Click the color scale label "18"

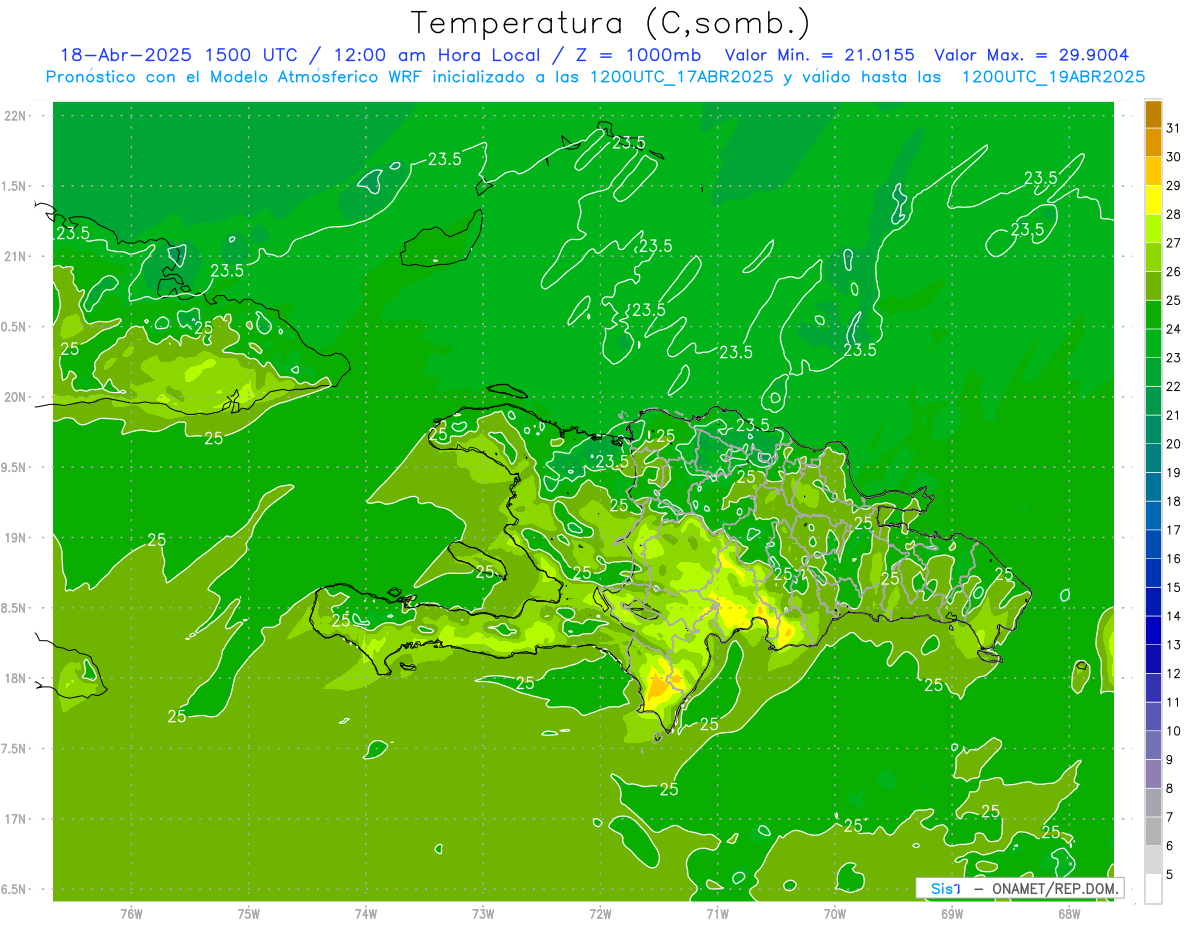pyautogui.click(x=1174, y=501)
